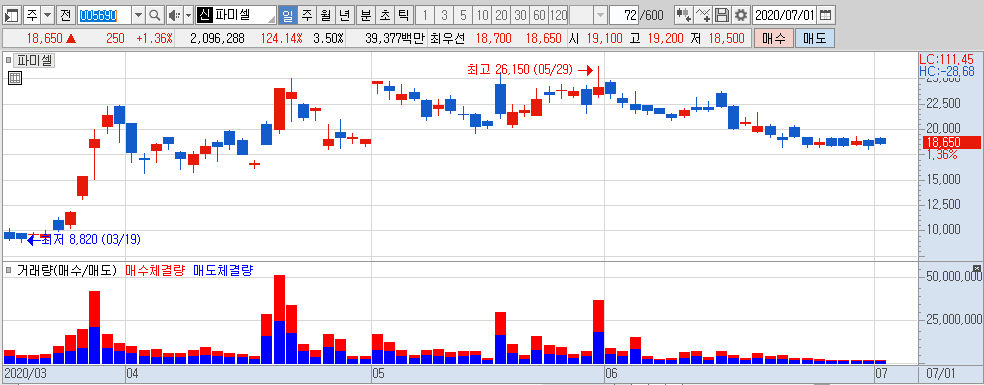This screenshot has height=385, width=984.
Task: Click the stock code field 005690
Action: (104, 14)
